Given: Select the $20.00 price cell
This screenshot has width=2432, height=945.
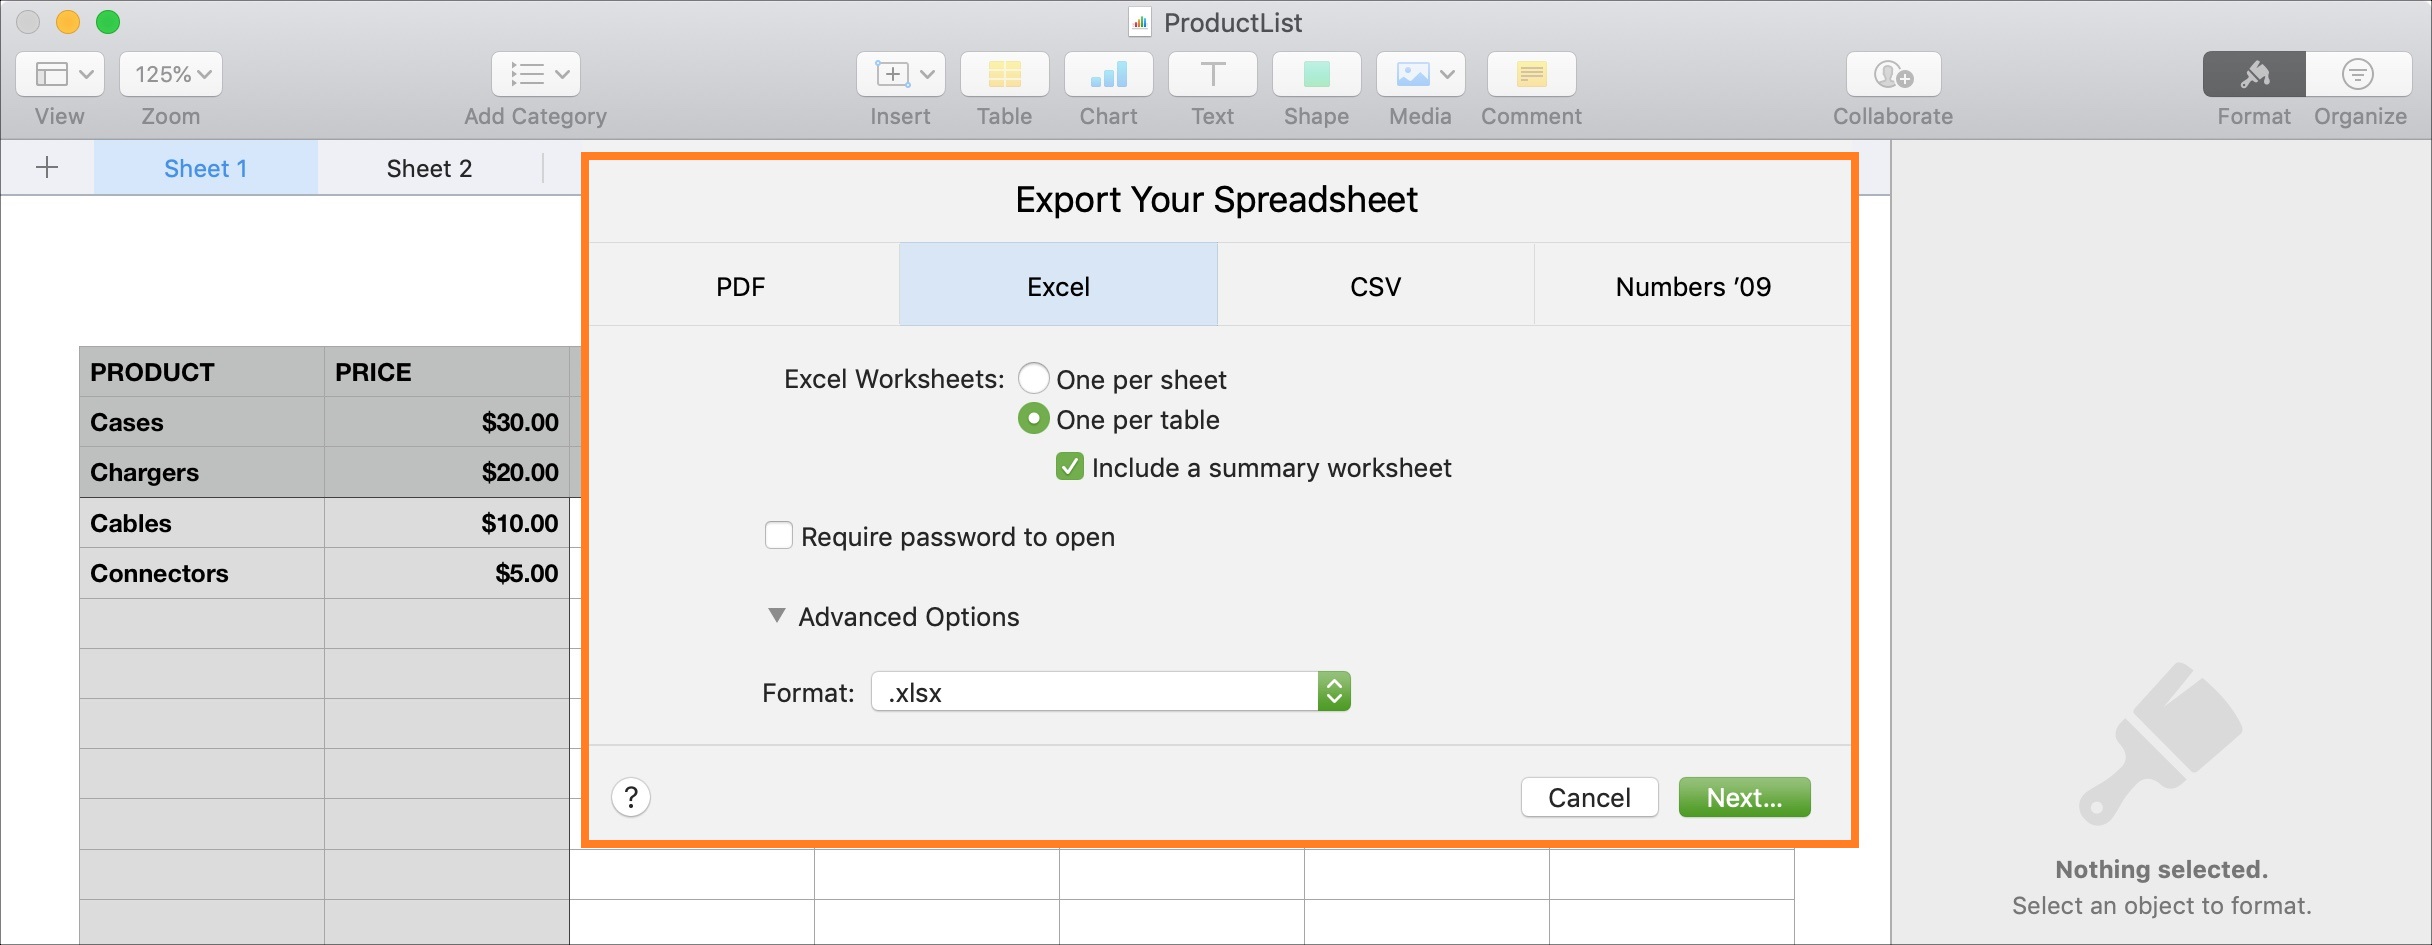Looking at the screenshot, I should (x=447, y=472).
